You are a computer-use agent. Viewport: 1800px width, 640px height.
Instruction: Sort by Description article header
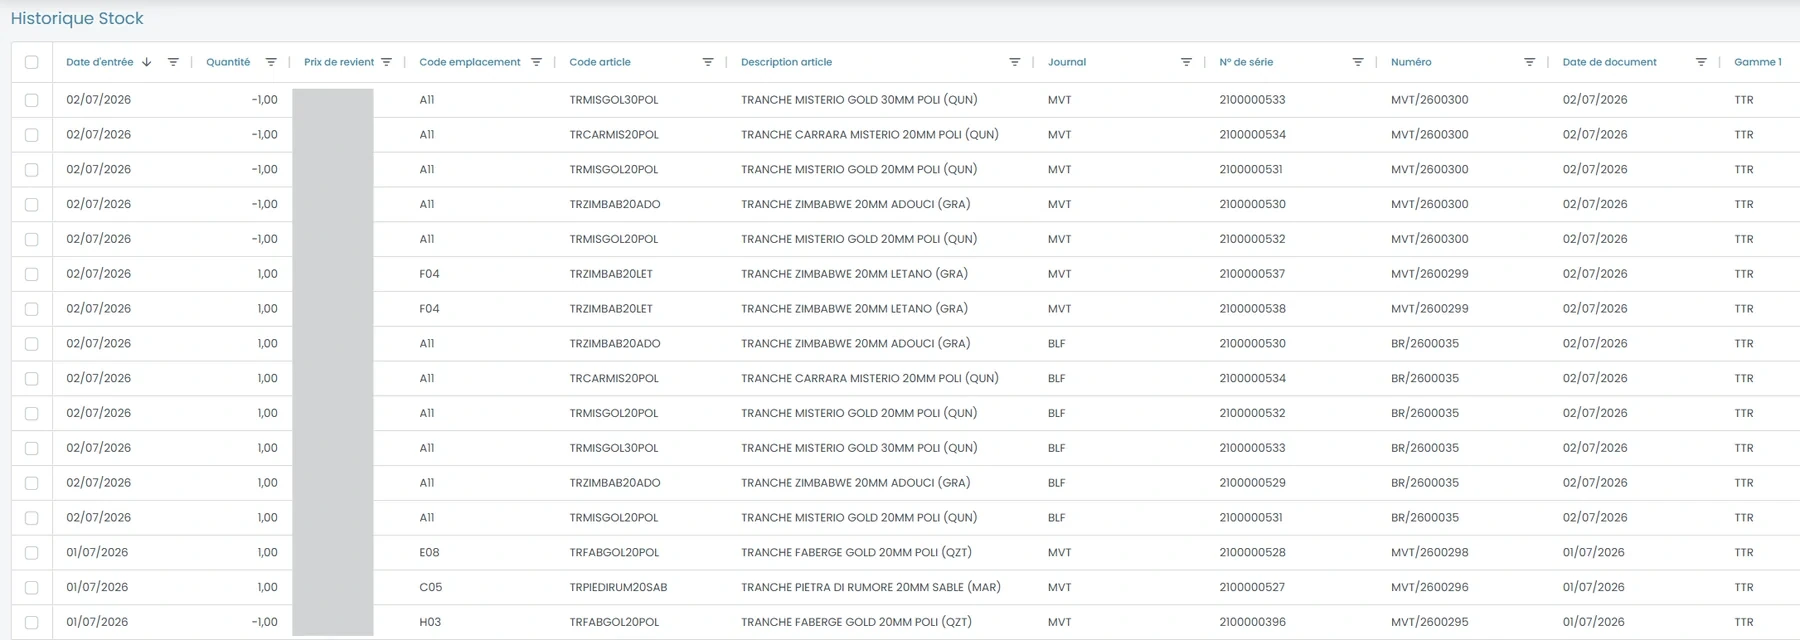[x=786, y=62]
